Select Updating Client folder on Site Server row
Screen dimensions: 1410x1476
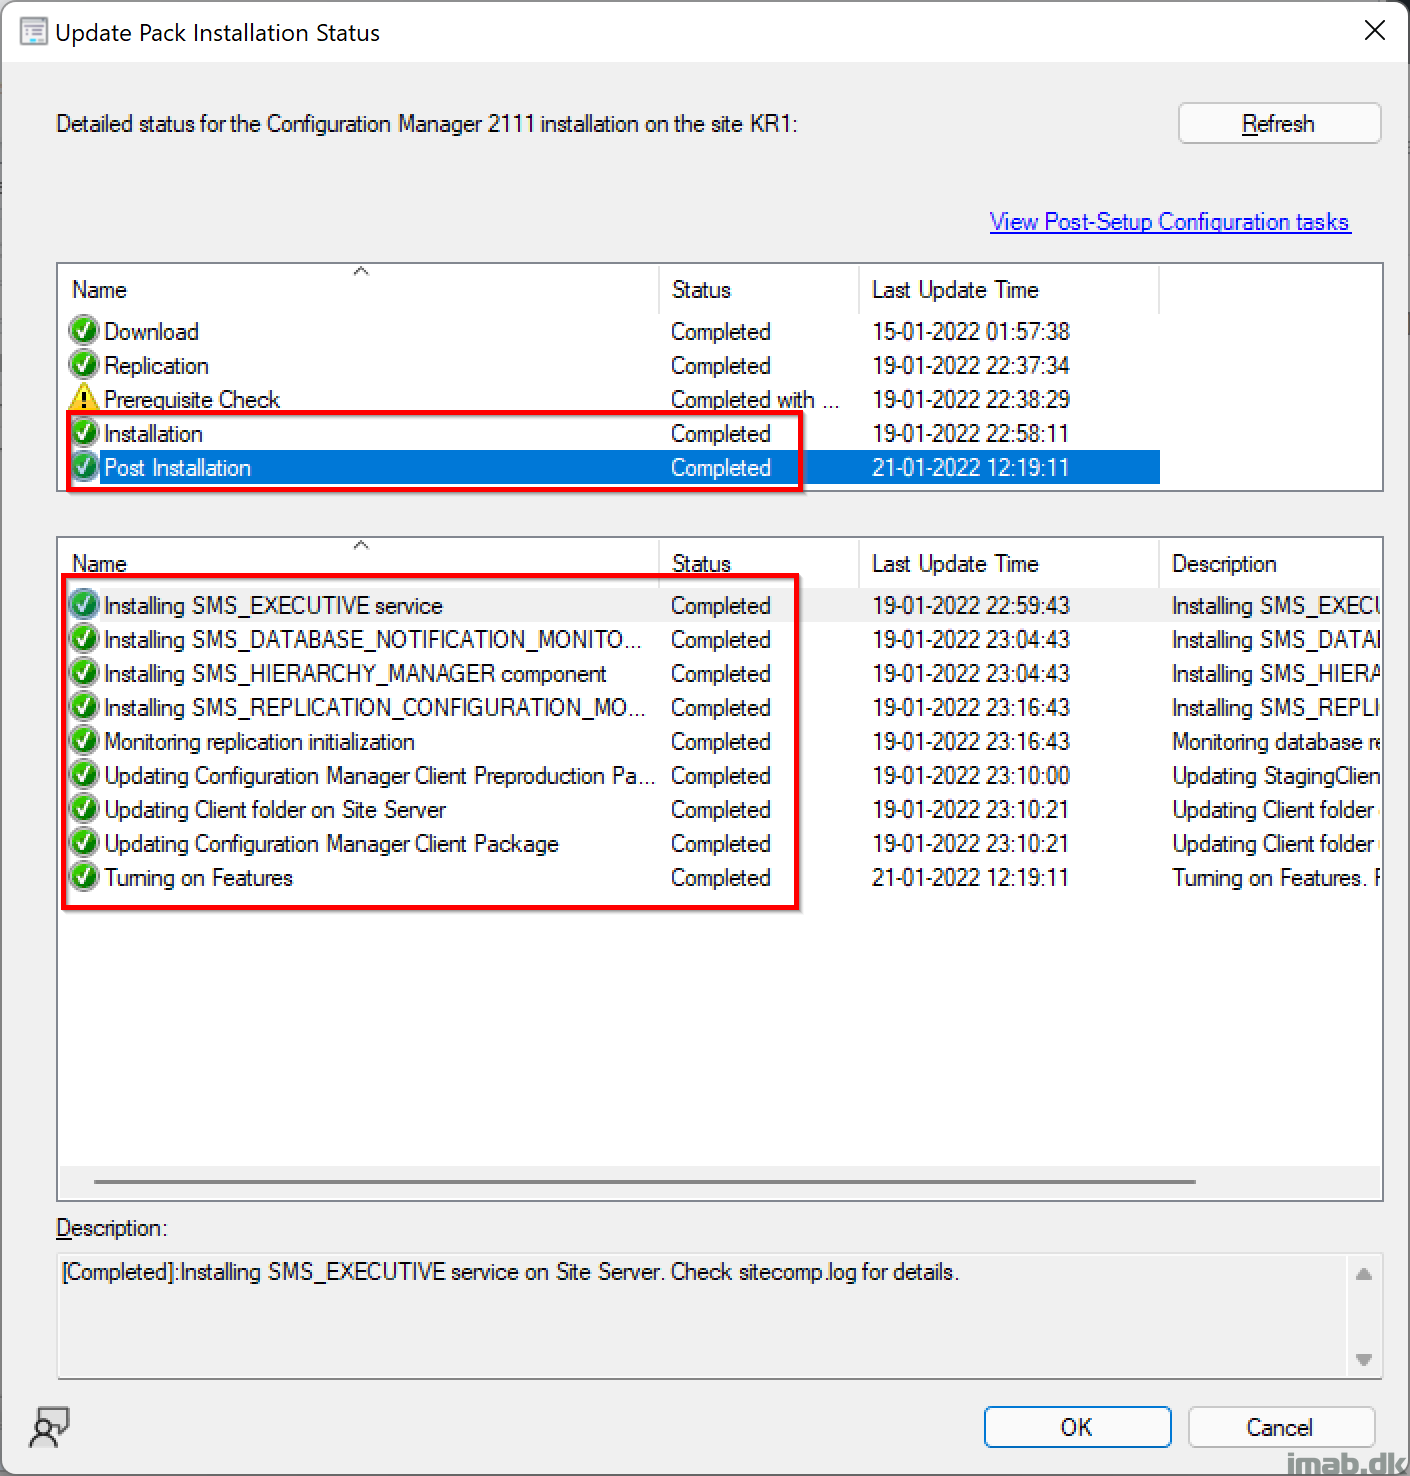click(720, 808)
